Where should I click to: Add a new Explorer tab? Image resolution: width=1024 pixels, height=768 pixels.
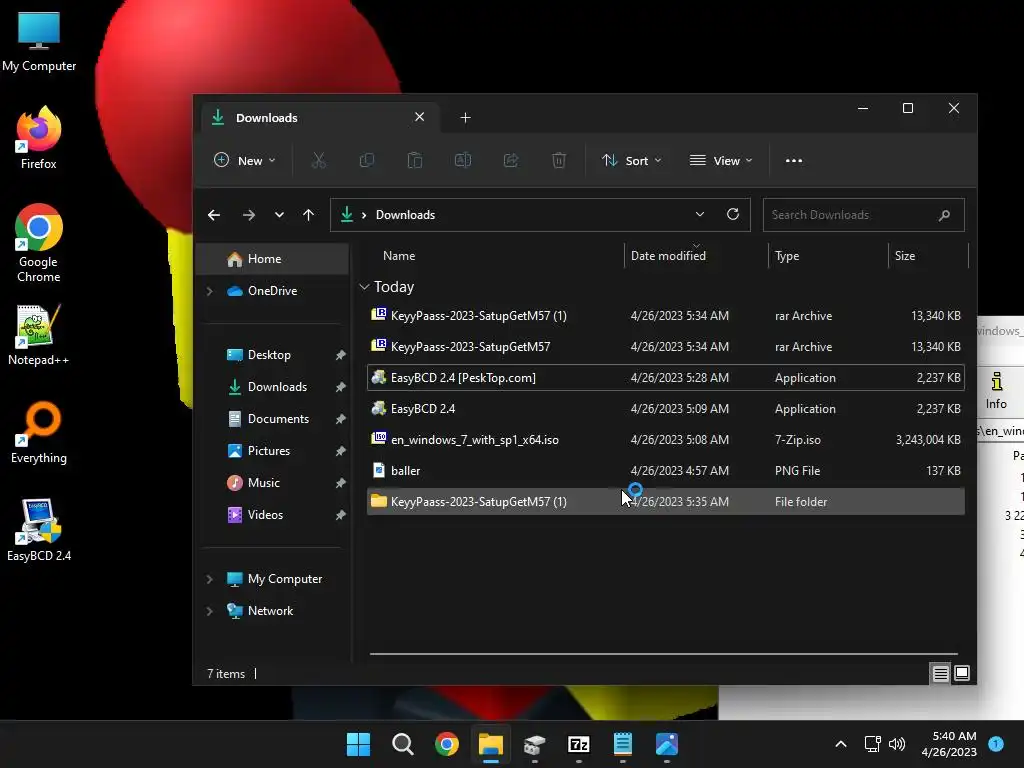click(465, 118)
